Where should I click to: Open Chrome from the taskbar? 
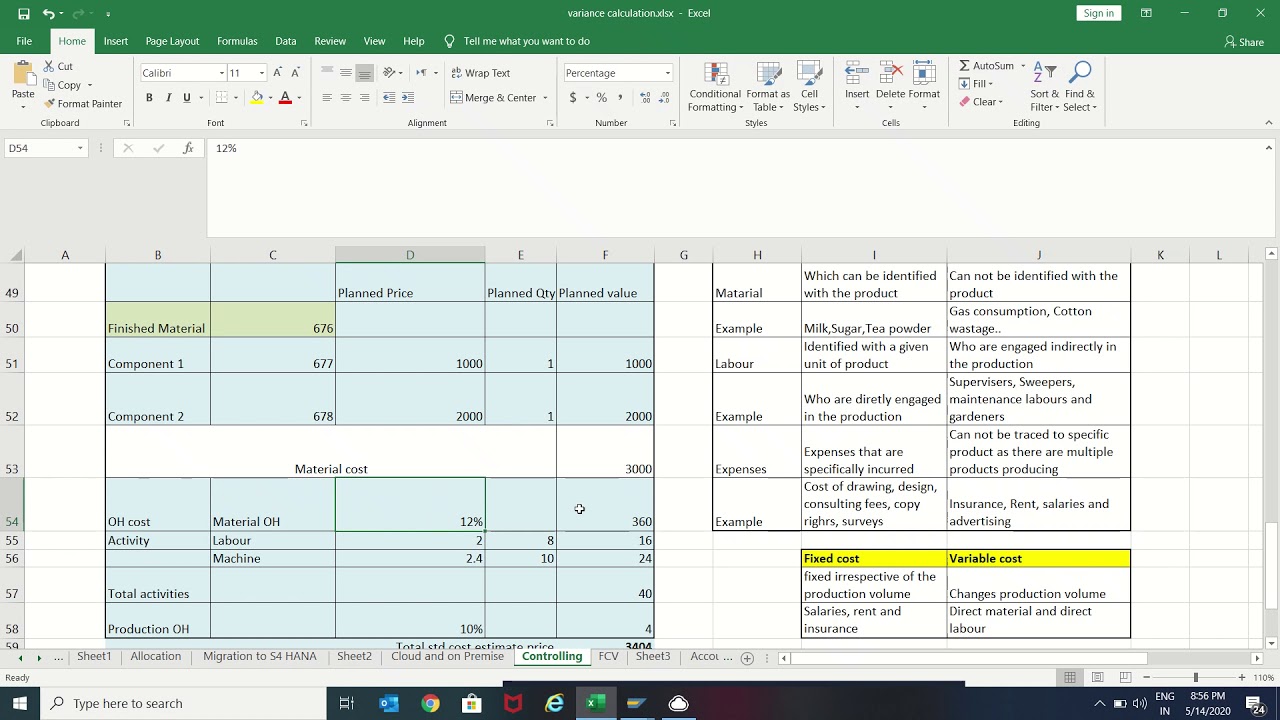click(x=430, y=704)
